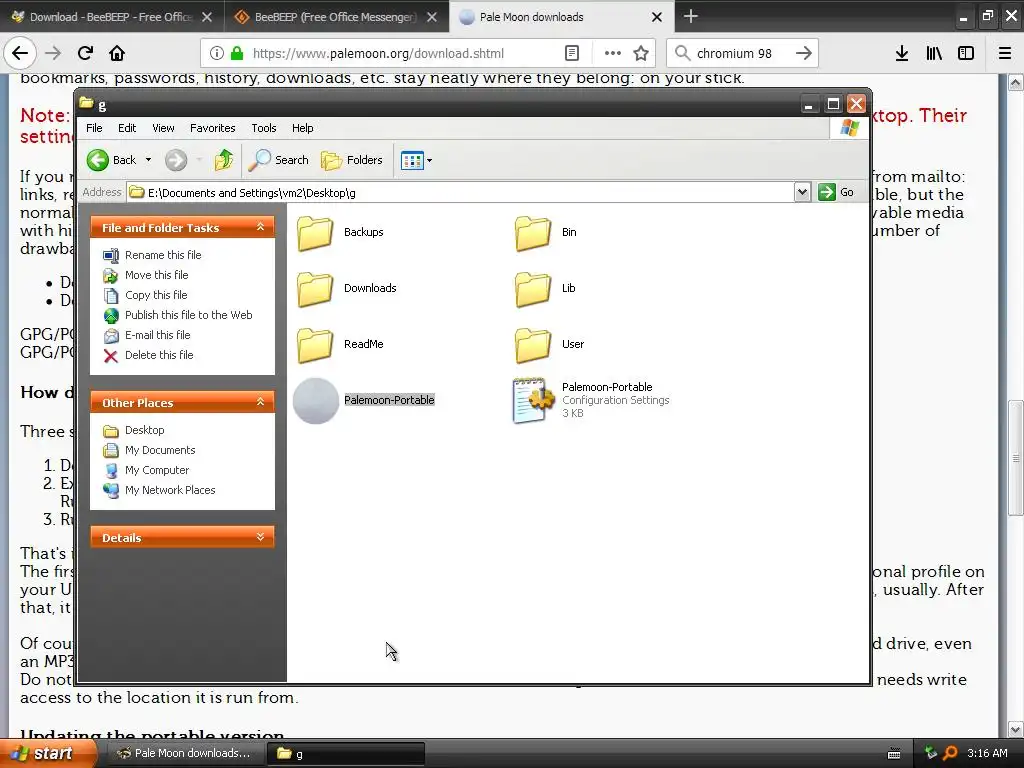Open My Computer in Other Places
This screenshot has width=1024, height=768.
coord(157,470)
